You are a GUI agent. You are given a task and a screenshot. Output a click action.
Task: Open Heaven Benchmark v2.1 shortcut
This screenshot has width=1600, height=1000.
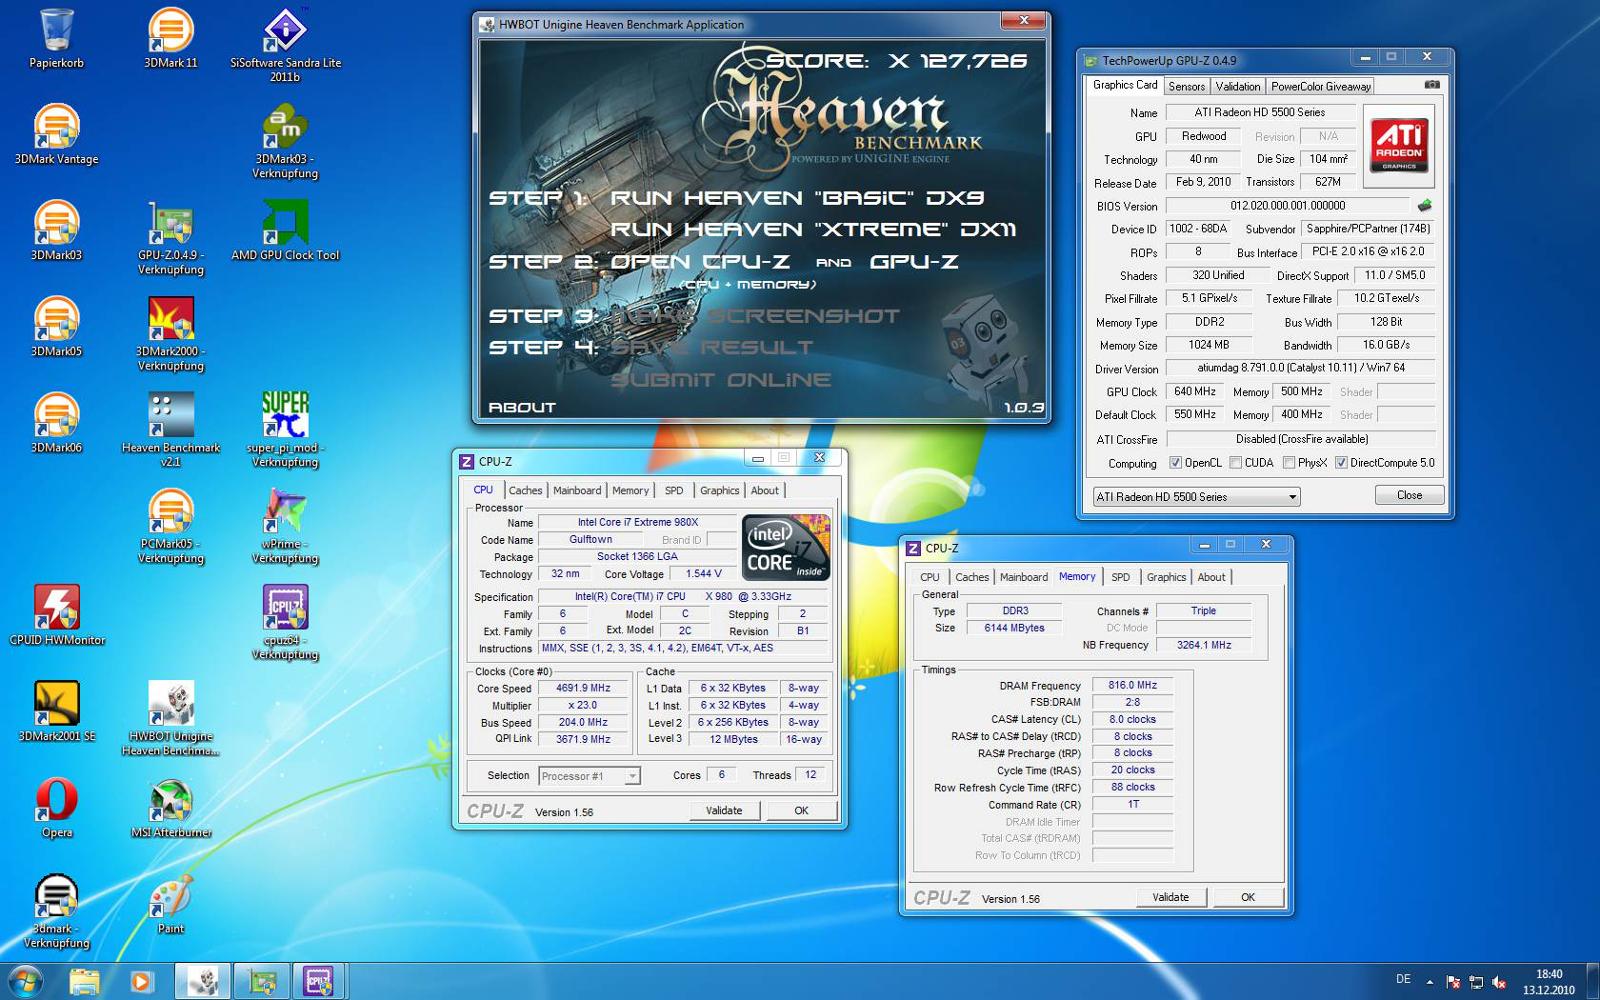[170, 429]
